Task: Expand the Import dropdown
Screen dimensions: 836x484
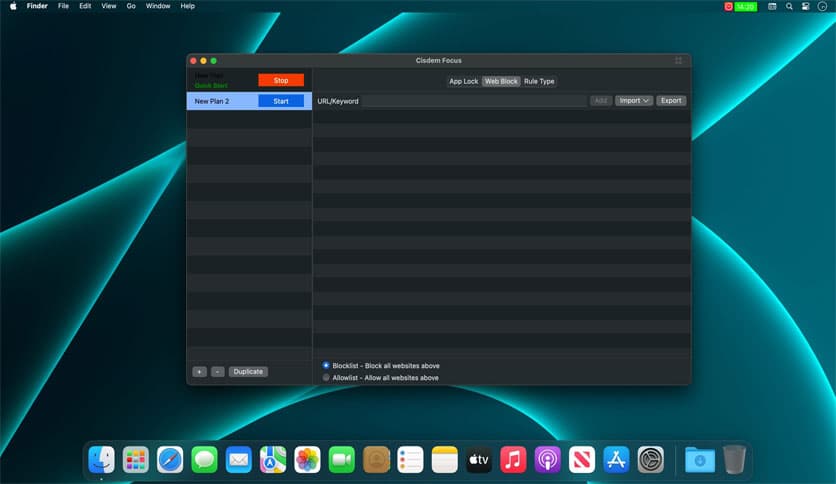Action: click(x=634, y=101)
